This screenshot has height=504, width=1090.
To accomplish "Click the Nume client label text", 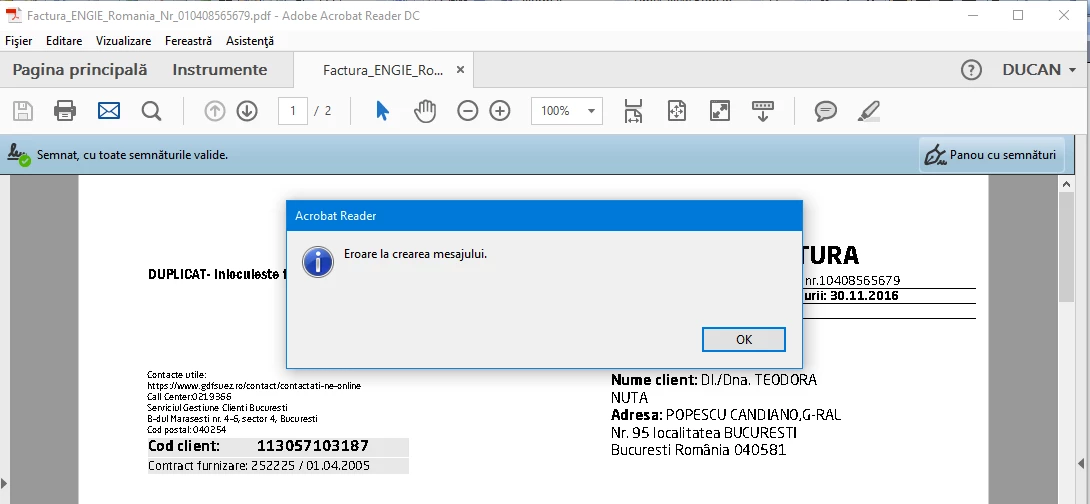I will [x=653, y=380].
